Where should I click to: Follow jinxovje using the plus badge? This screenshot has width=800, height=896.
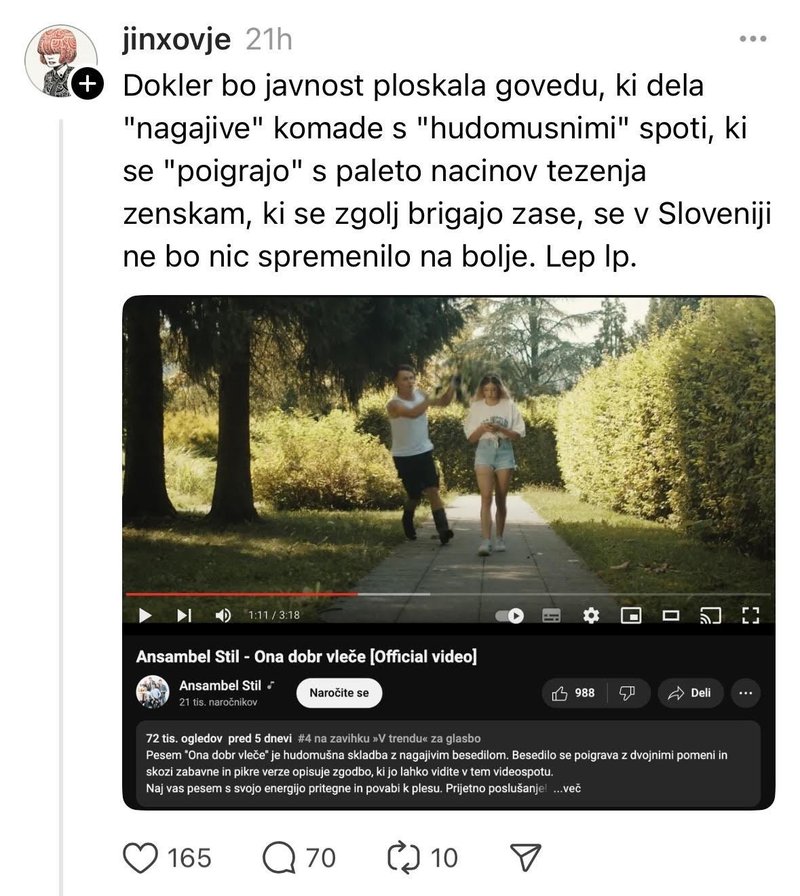click(x=87, y=84)
